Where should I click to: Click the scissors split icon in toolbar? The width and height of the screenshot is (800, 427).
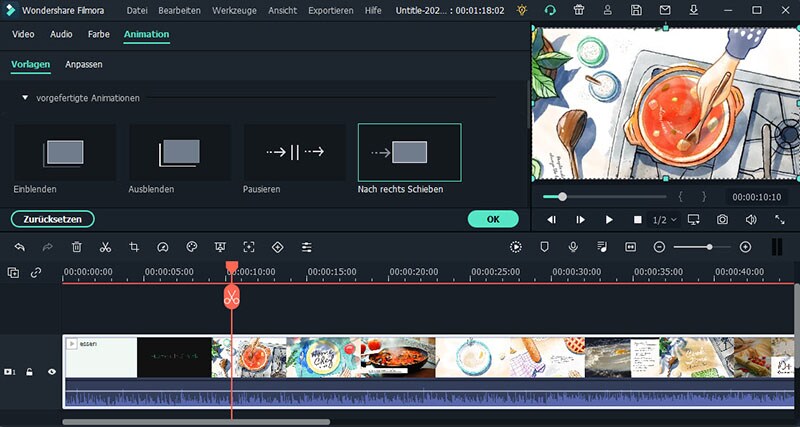click(105, 247)
